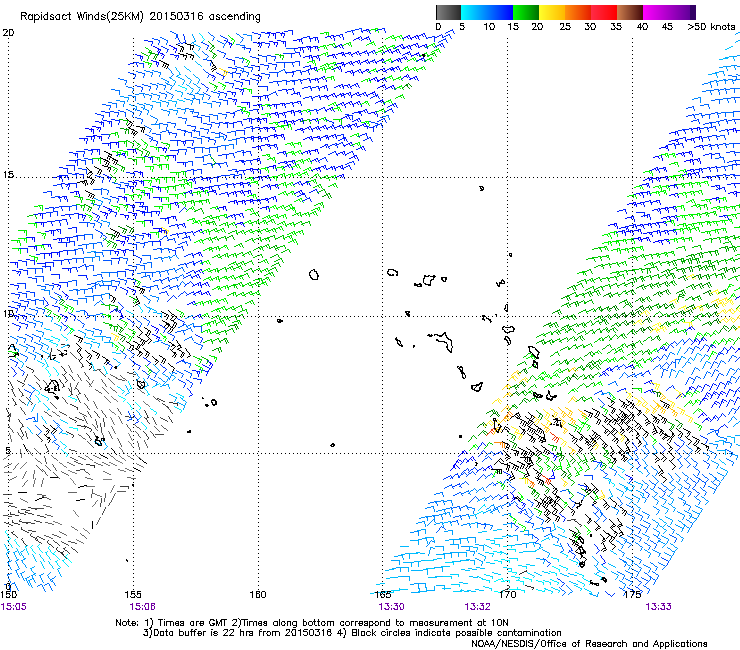The width and height of the screenshot is (740, 650).
Task: Click latitude label '20' on left axis
Action: click(x=8, y=33)
